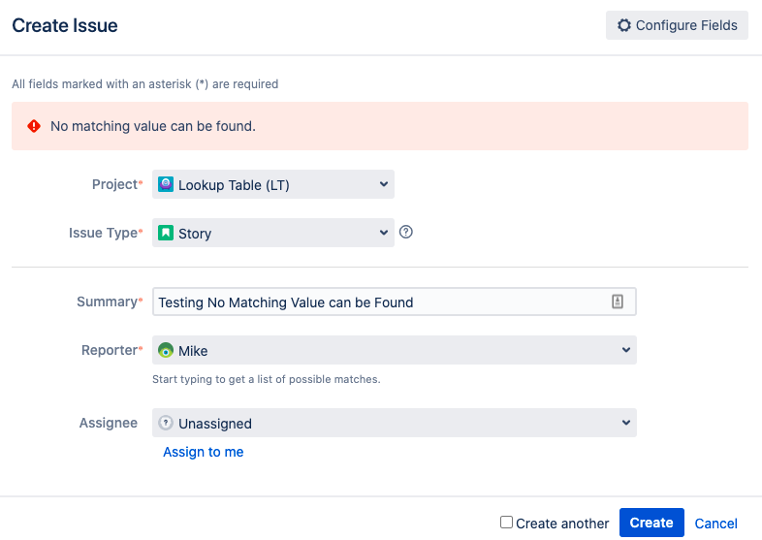
Task: Click the No matching value error message
Action: pos(153,126)
